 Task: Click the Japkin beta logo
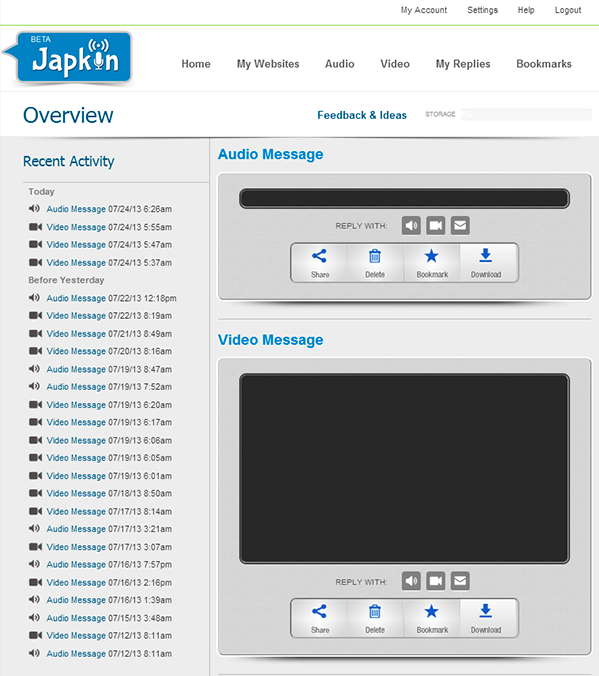pos(69,58)
